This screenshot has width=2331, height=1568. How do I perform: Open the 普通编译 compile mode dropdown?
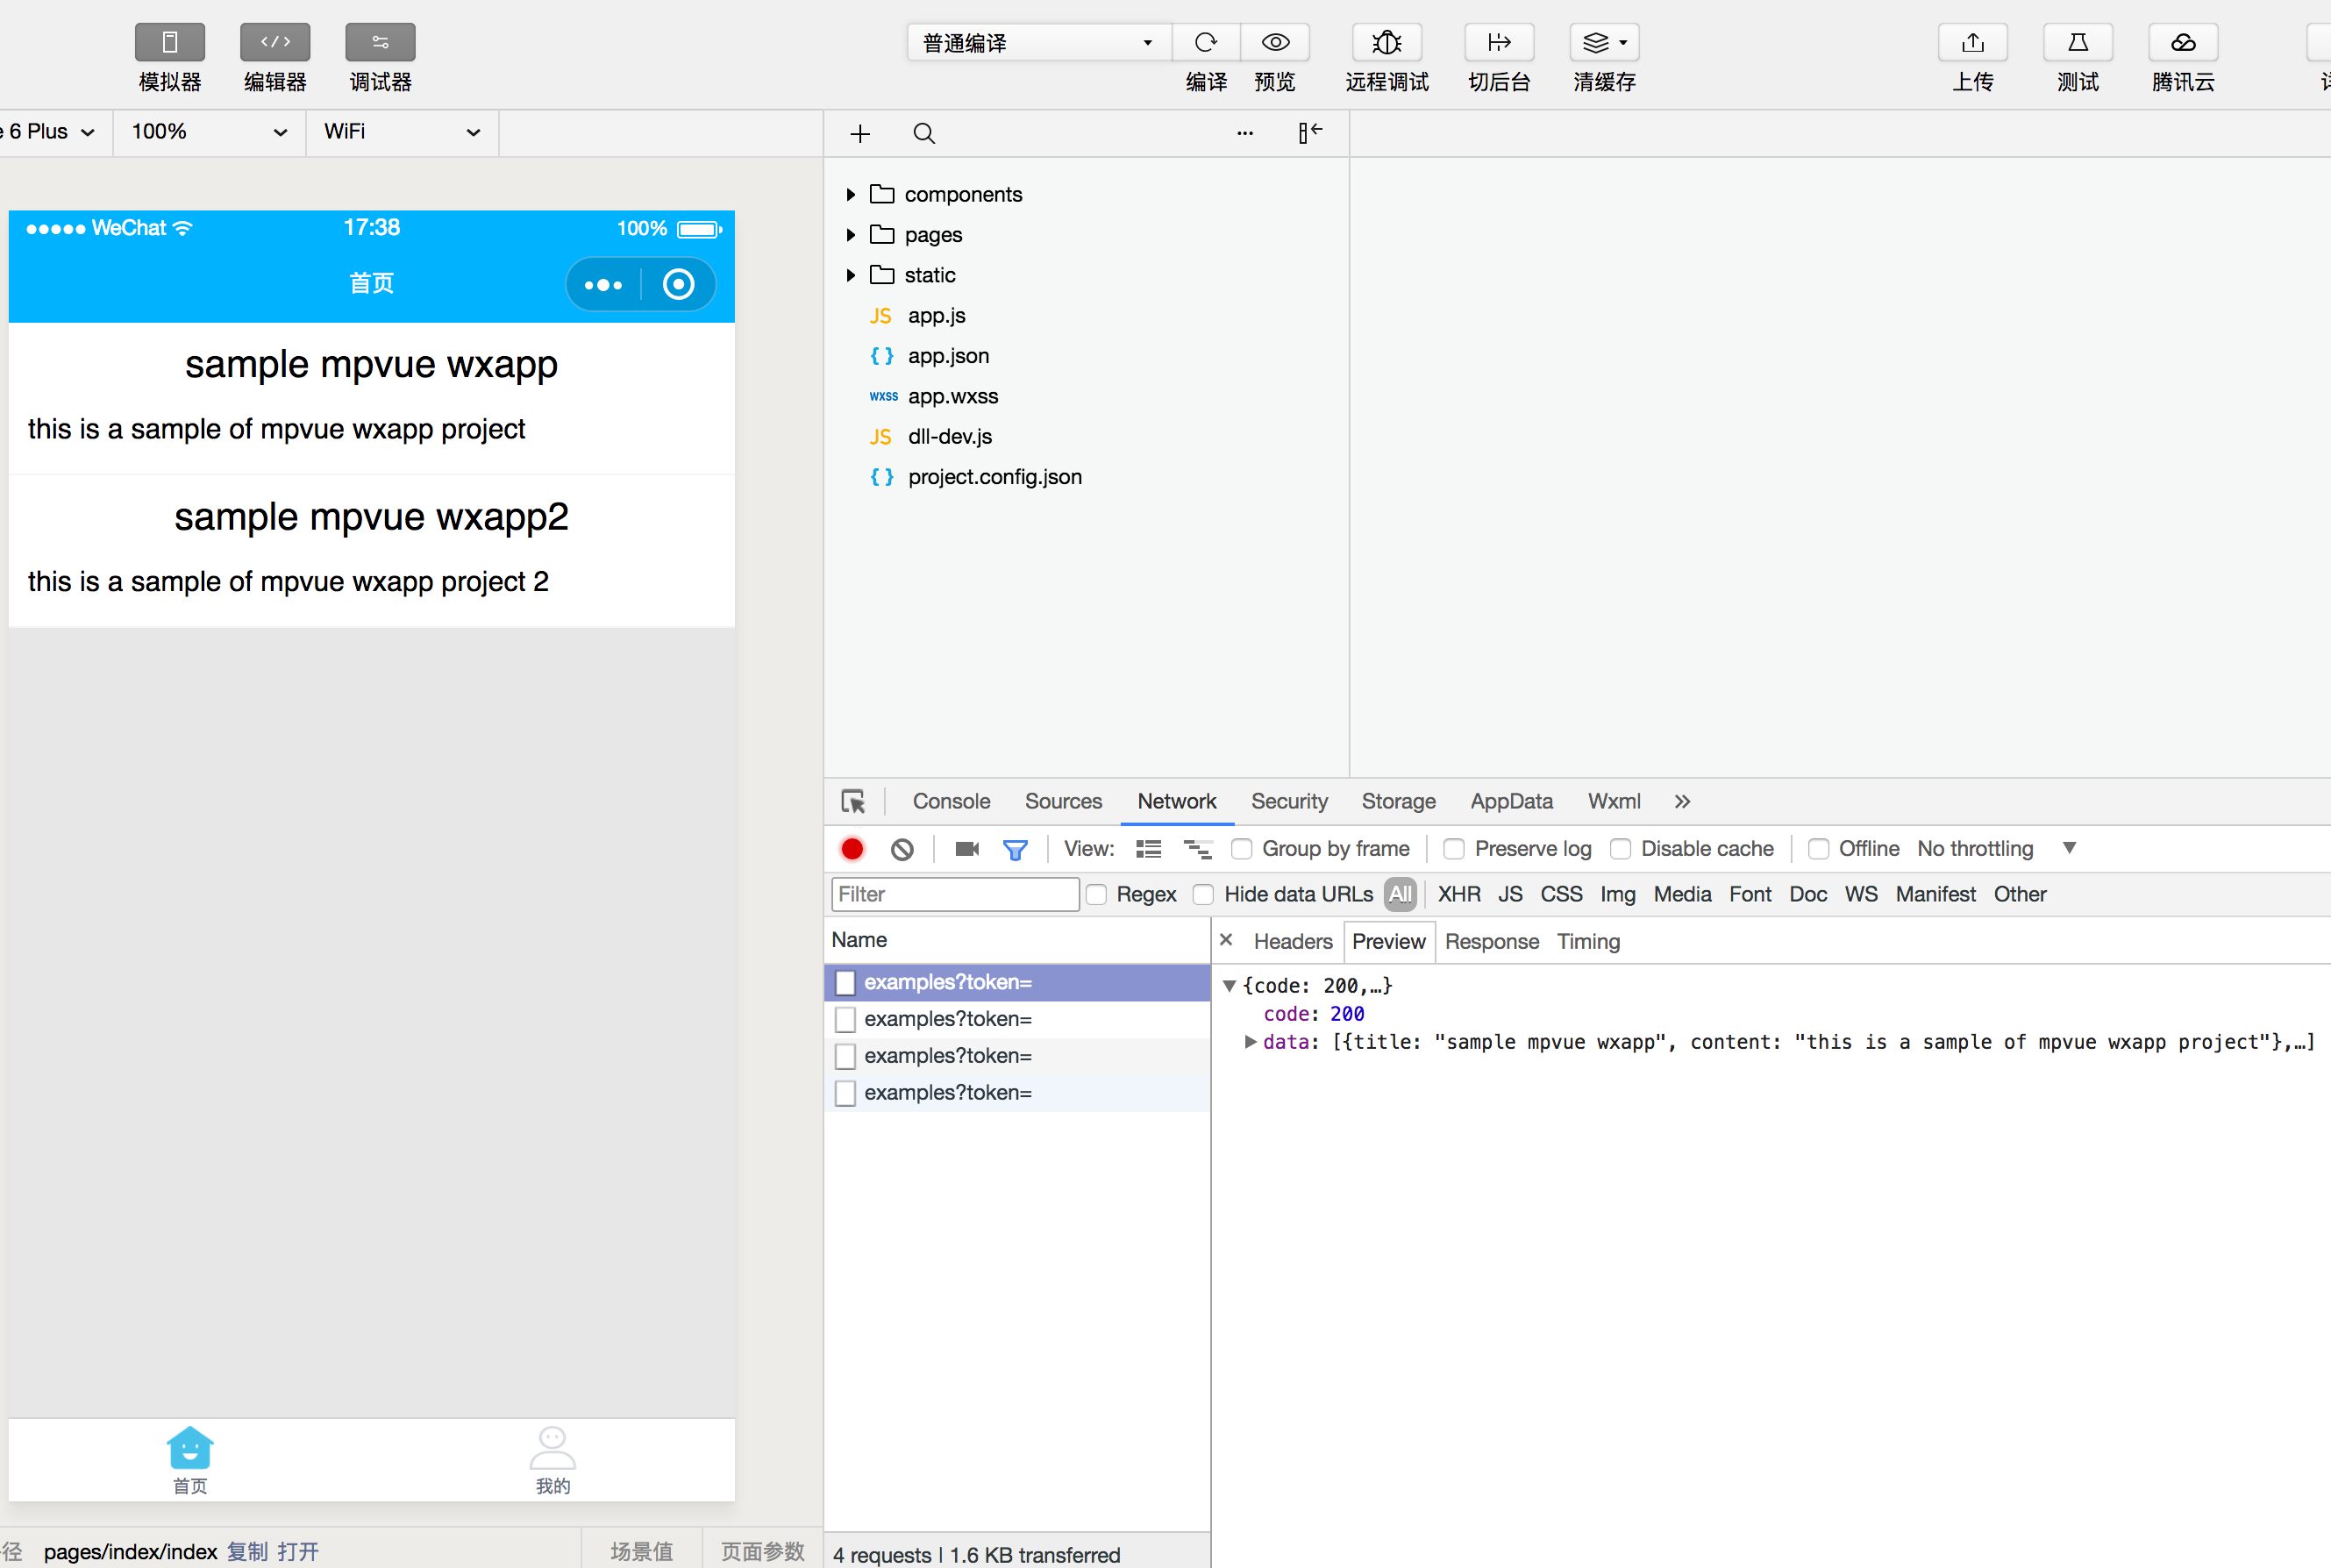pos(1037,42)
